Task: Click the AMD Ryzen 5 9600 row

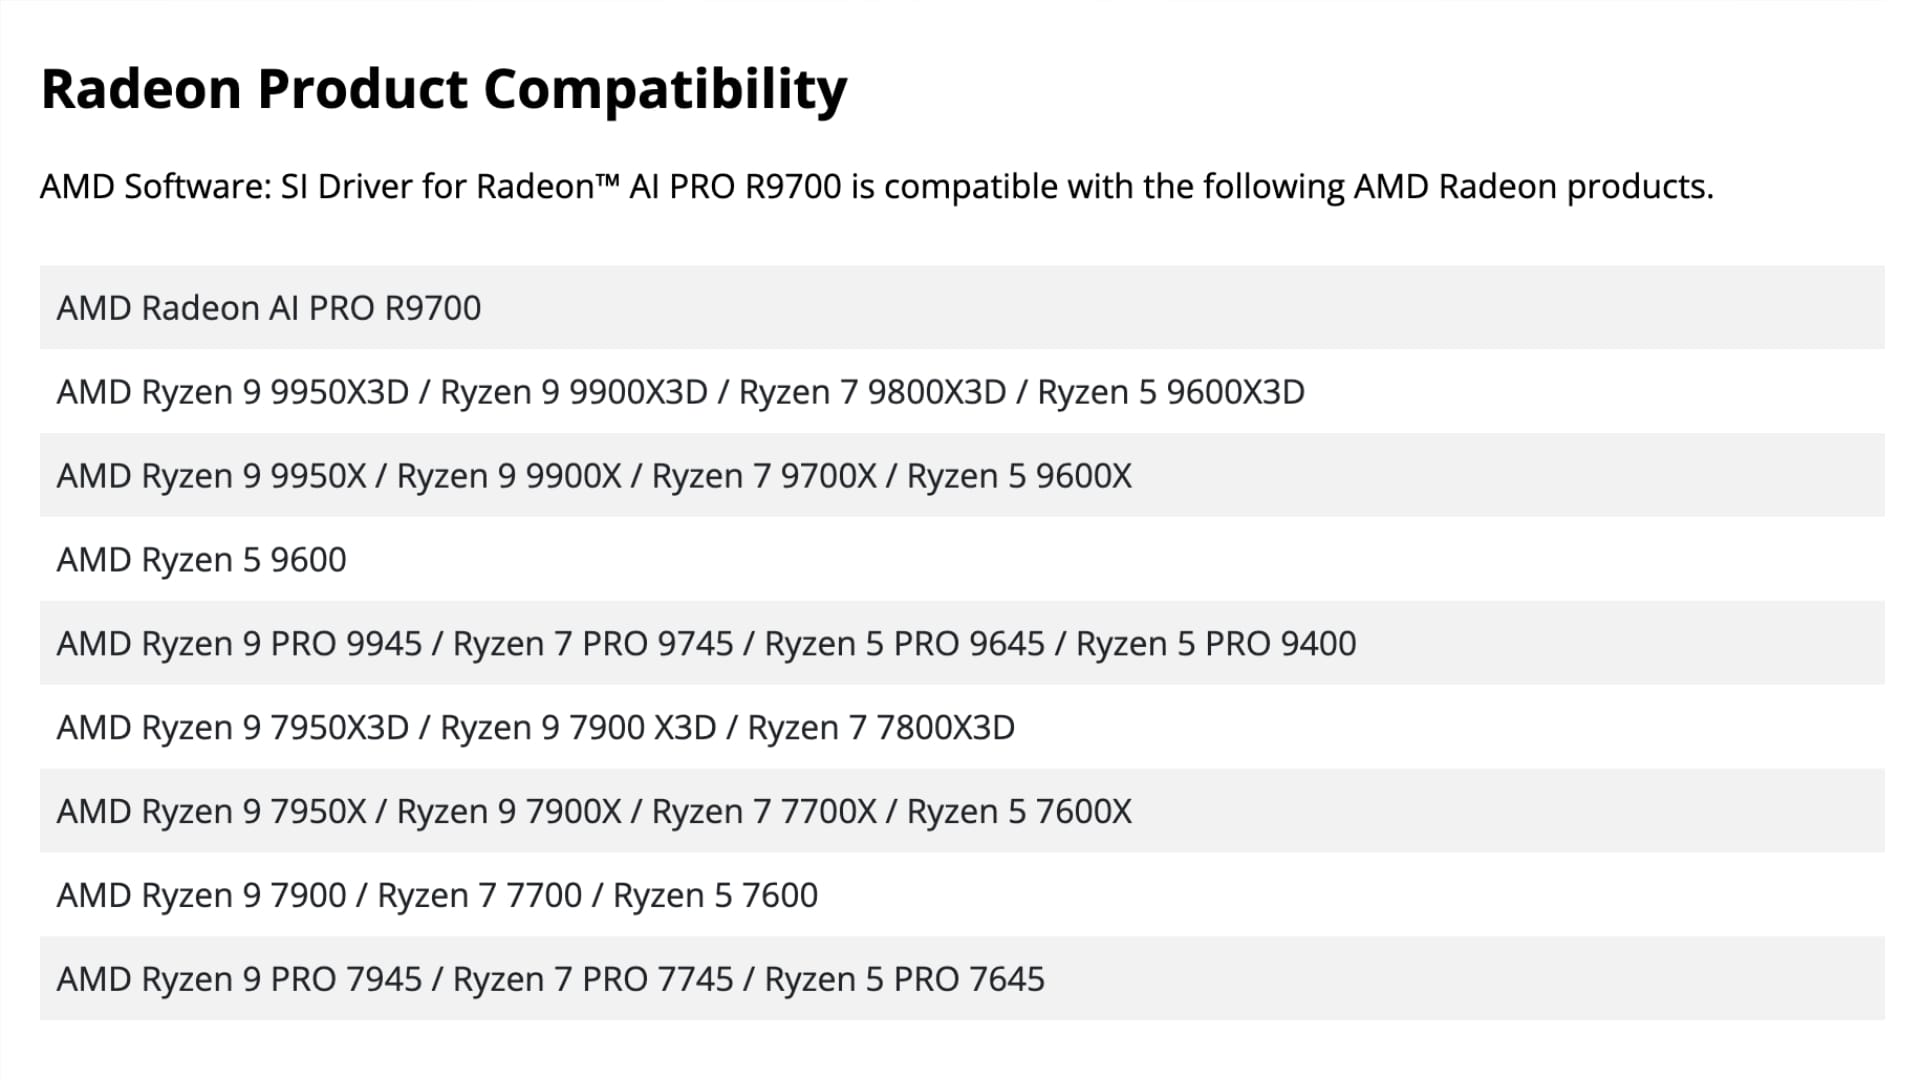Action: (x=962, y=560)
